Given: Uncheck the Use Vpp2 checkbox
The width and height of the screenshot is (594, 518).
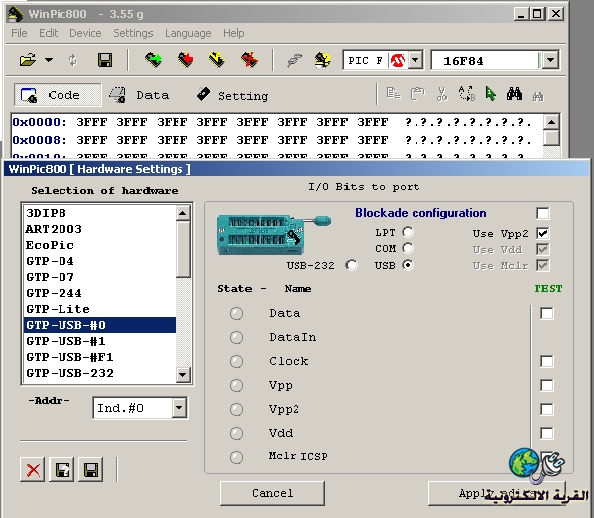Looking at the screenshot, I should coord(542,233).
